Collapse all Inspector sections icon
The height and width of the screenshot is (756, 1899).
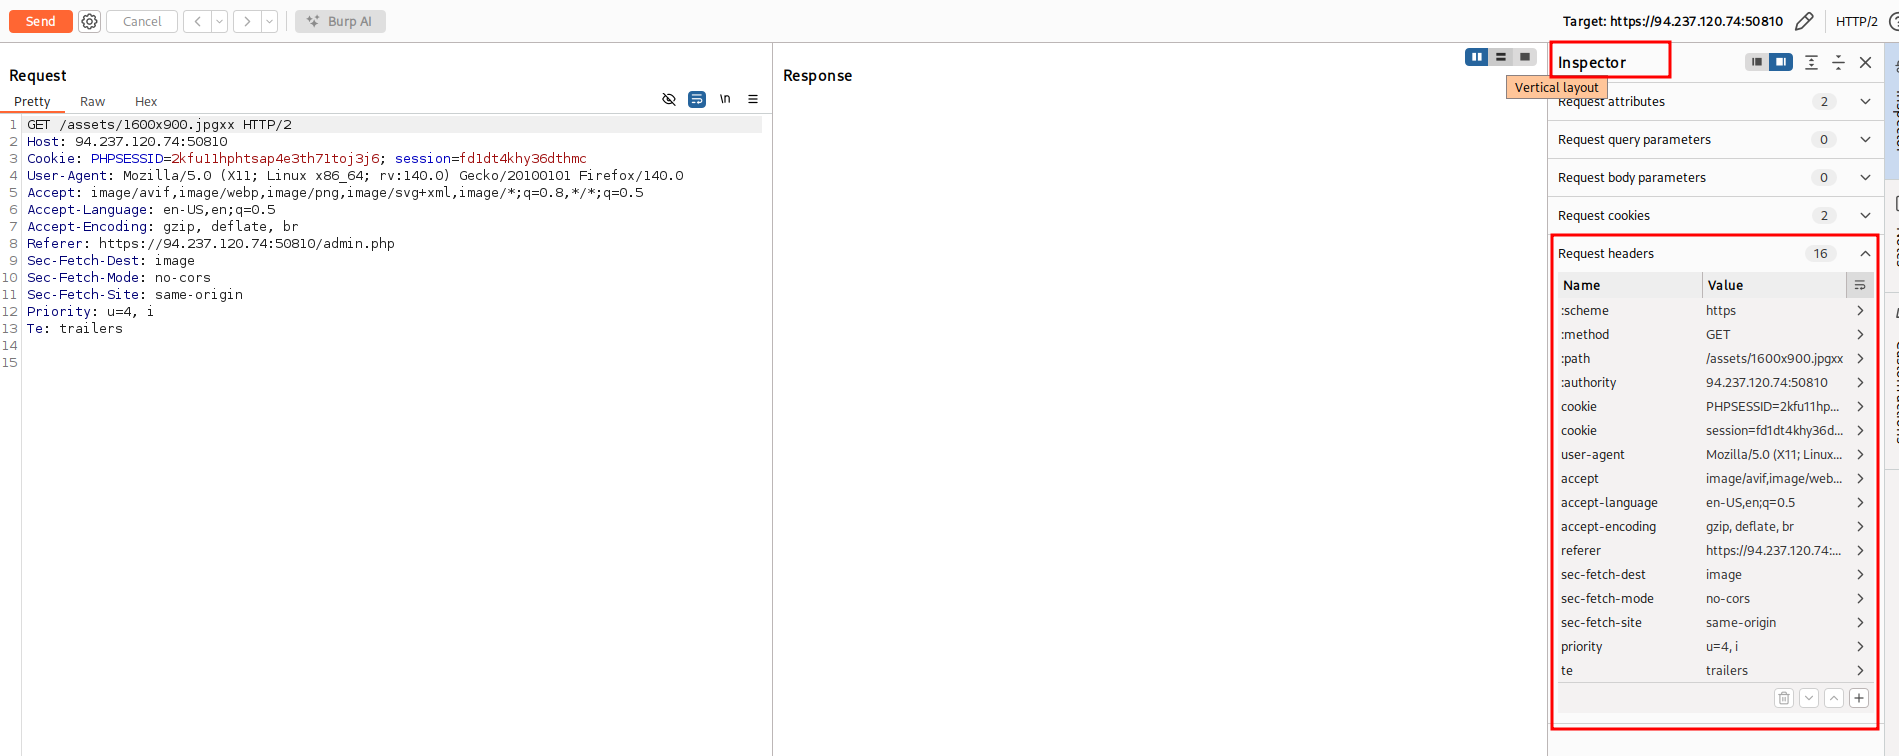(1838, 62)
